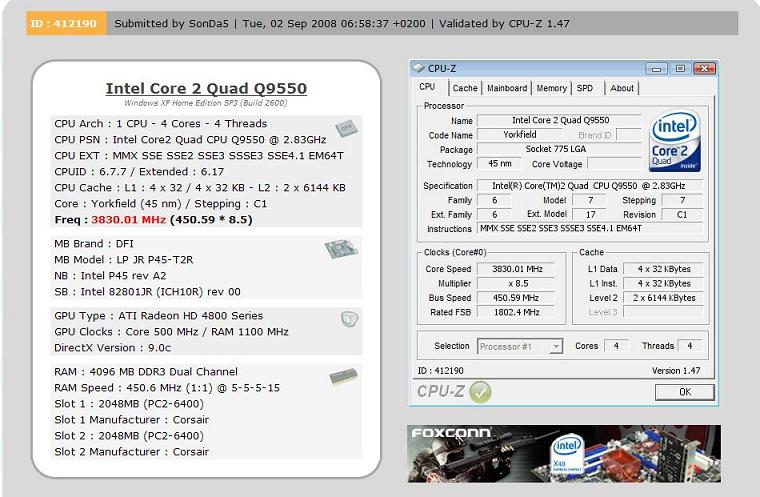Click 'Slot 2 Manufacturer : Corsair' line
Image resolution: width=760 pixels, height=497 pixels.
(131, 452)
